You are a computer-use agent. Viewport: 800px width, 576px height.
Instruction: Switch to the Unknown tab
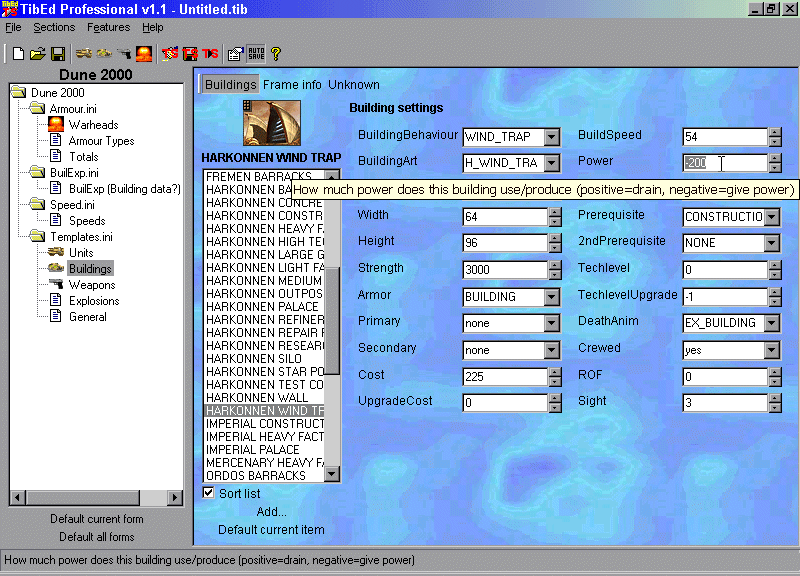pos(354,85)
